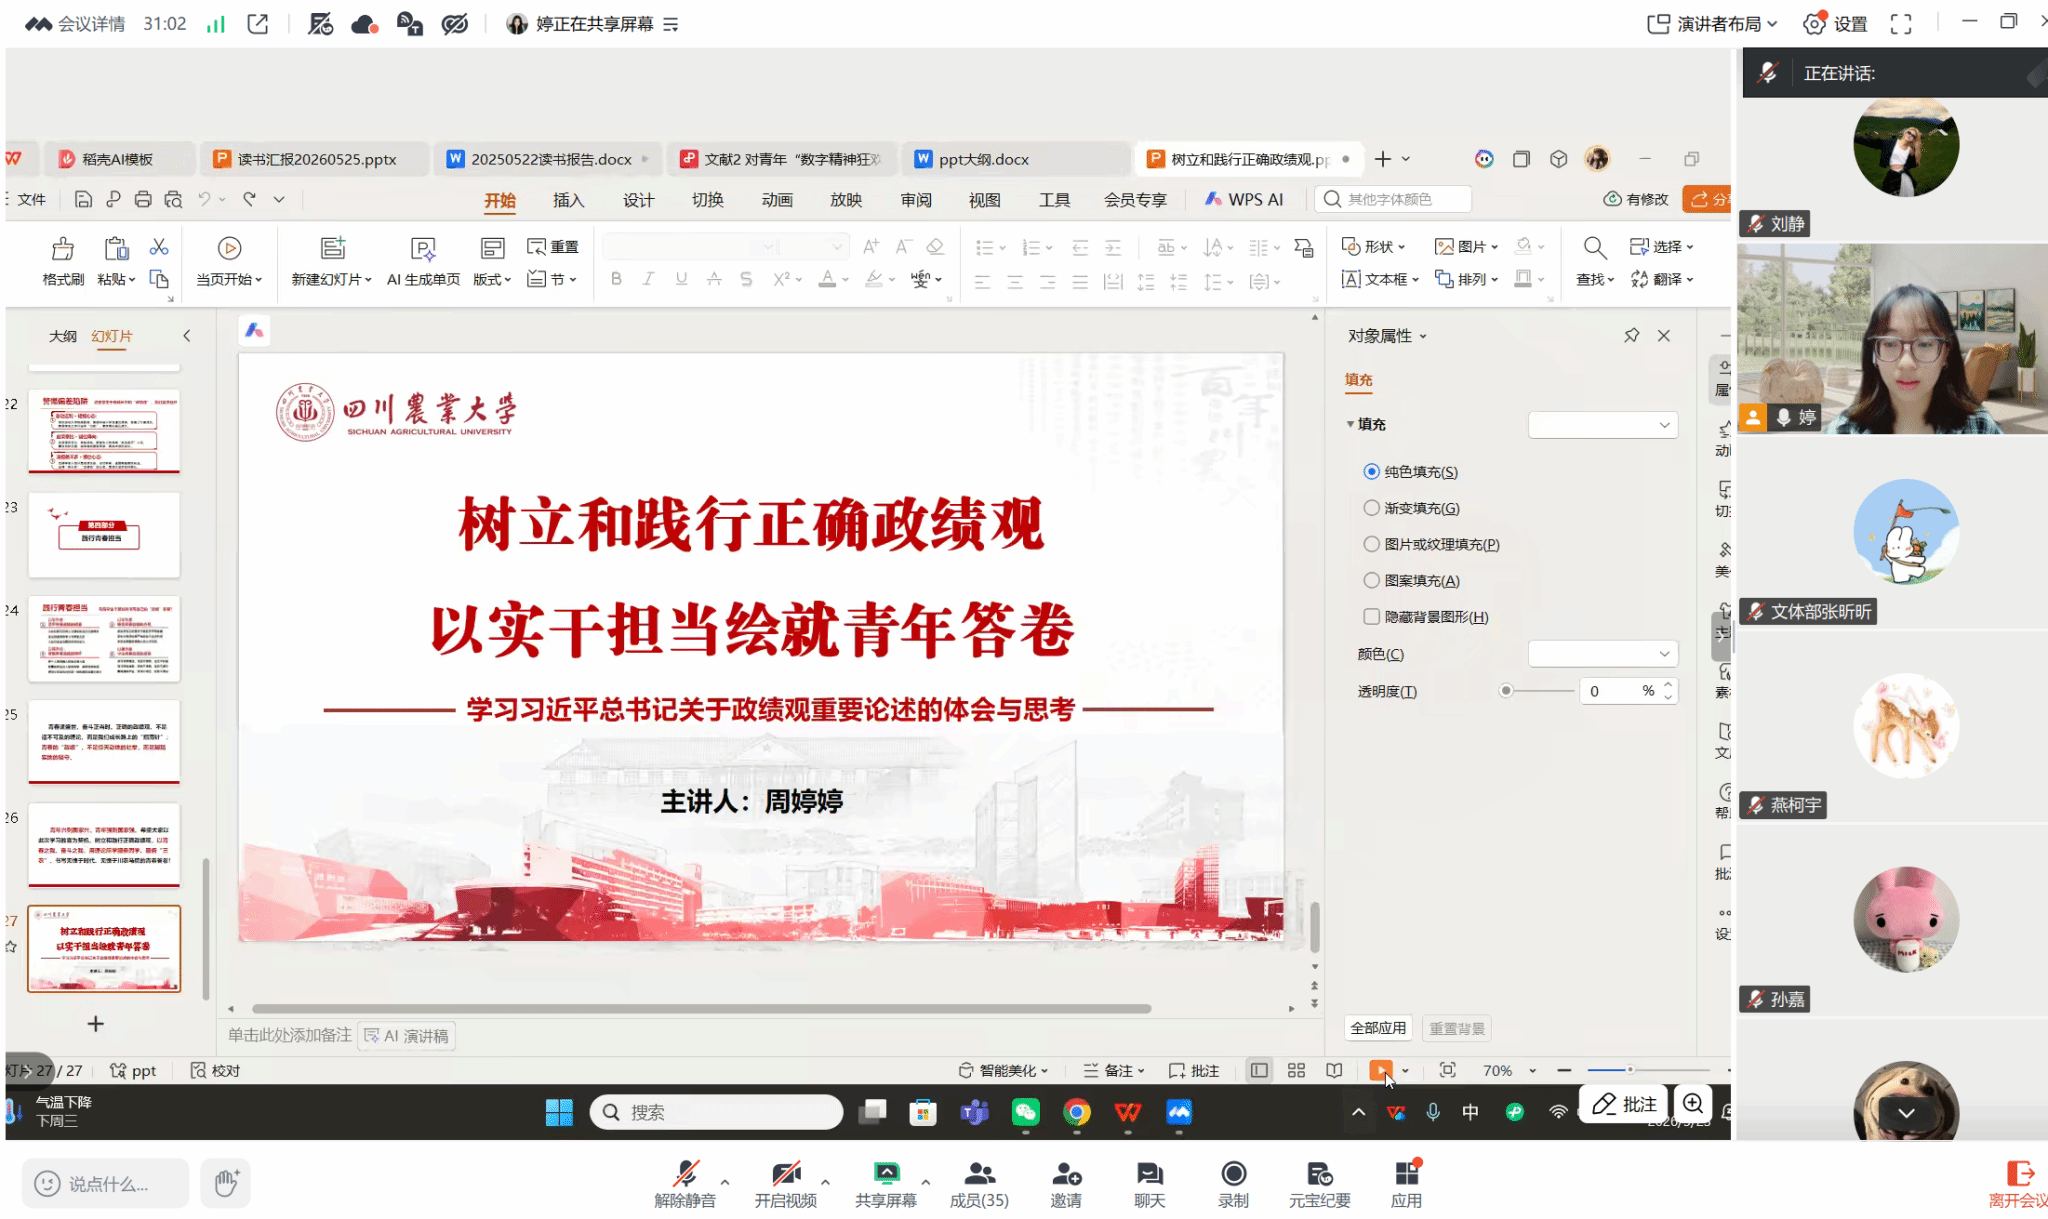
Task: Open the fill preset dropdown
Action: [x=1603, y=425]
